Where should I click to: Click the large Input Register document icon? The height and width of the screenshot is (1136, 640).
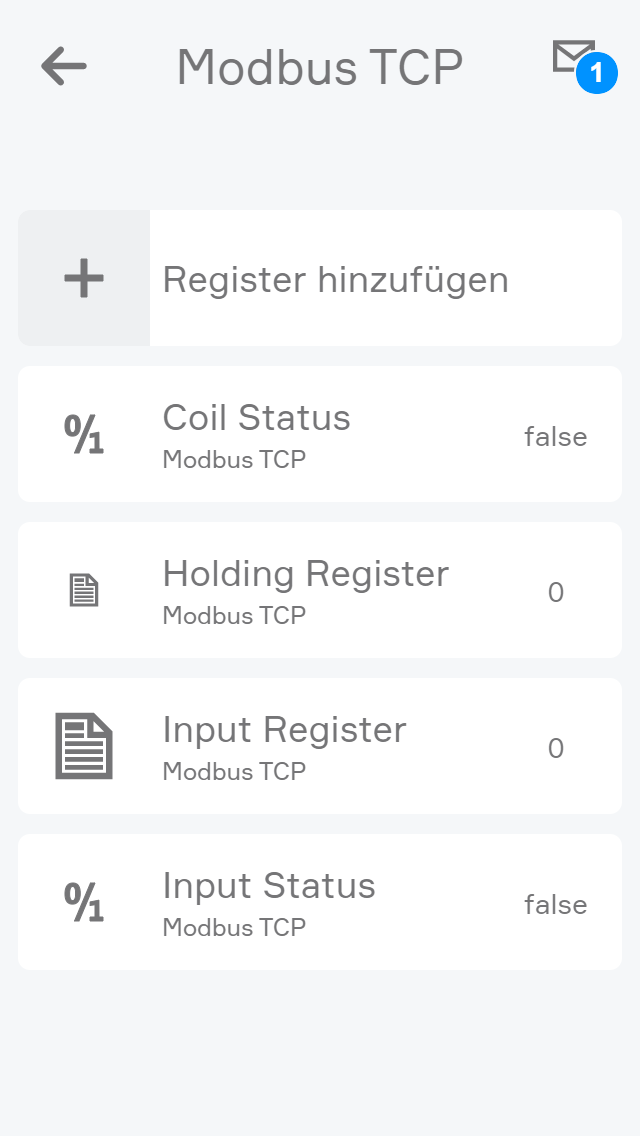84,746
